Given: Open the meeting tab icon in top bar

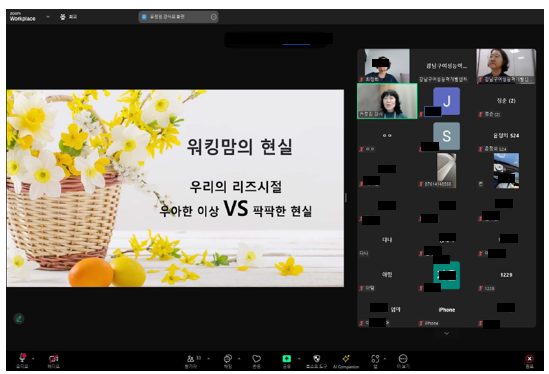Looking at the screenshot, I should pos(63,16).
